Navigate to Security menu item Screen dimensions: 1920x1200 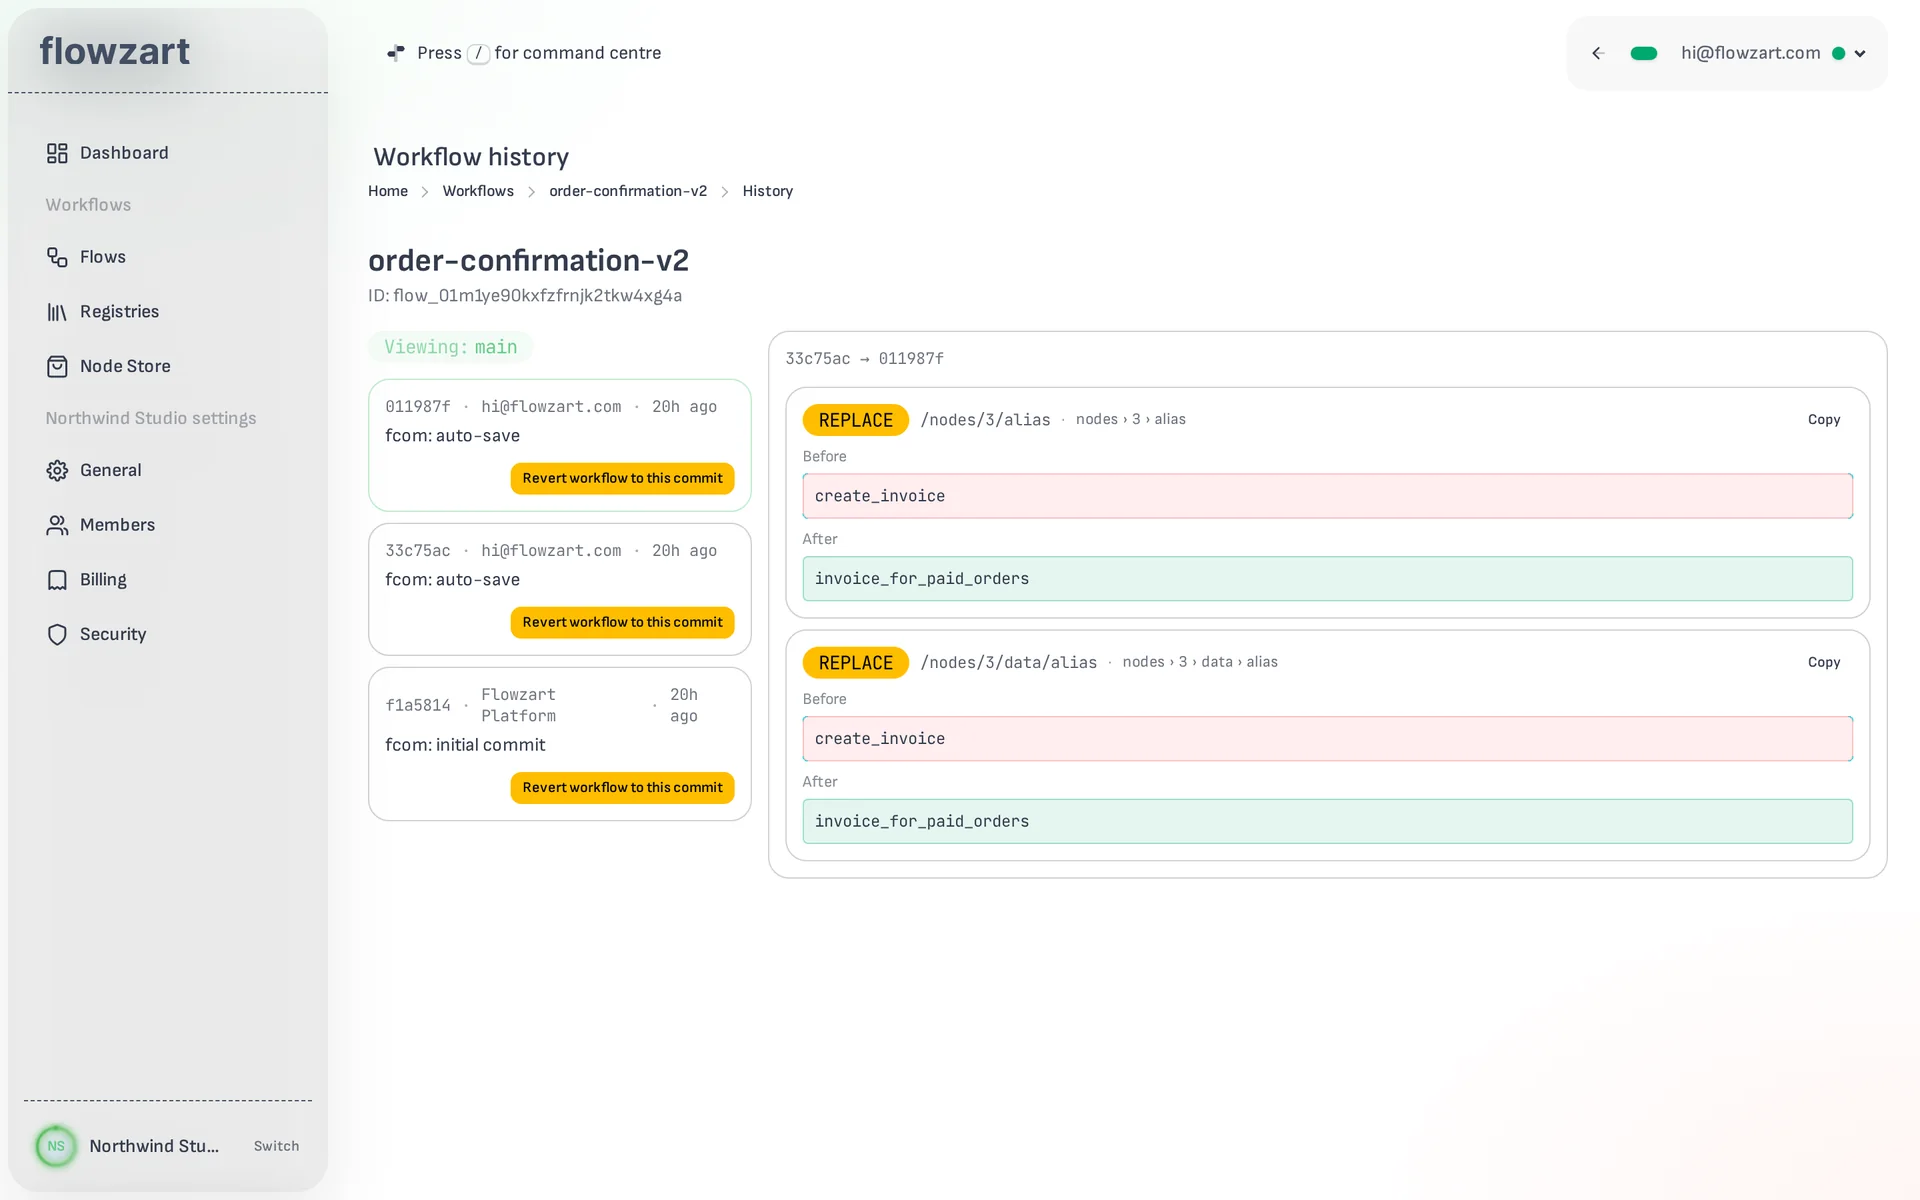(x=113, y=634)
